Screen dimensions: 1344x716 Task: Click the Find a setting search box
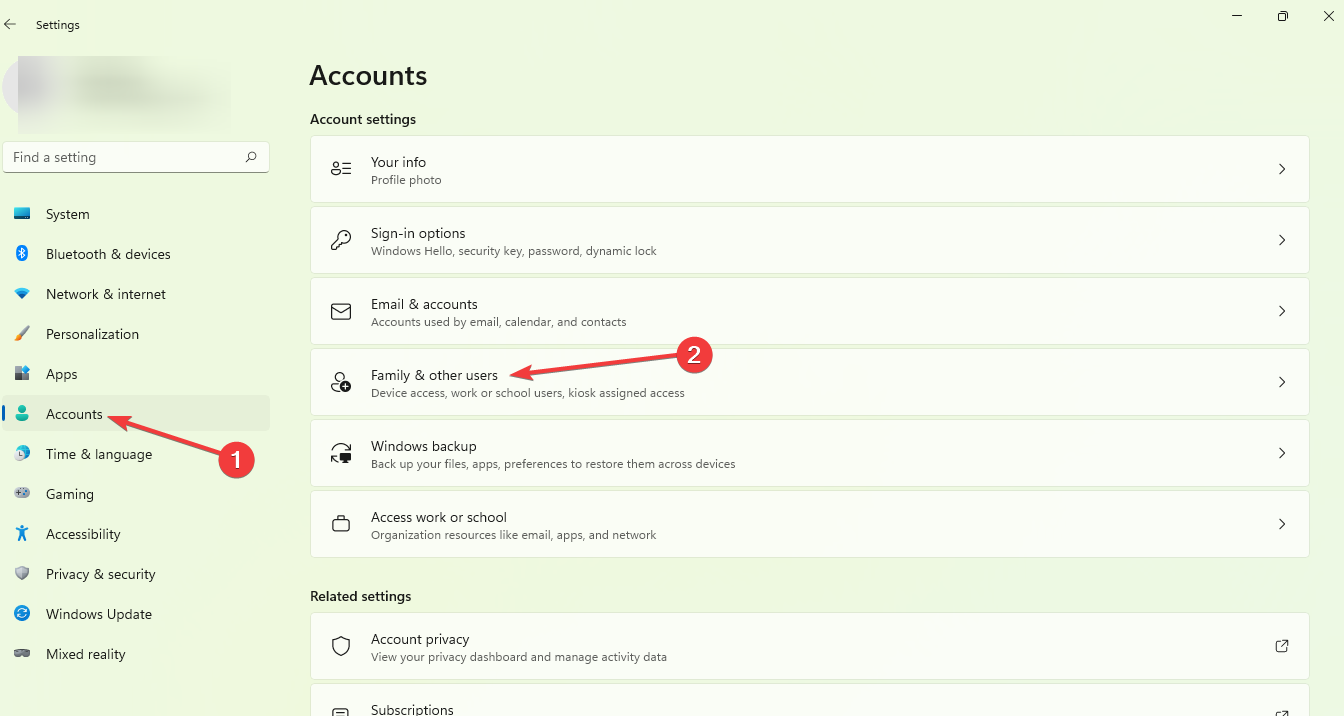[125, 157]
